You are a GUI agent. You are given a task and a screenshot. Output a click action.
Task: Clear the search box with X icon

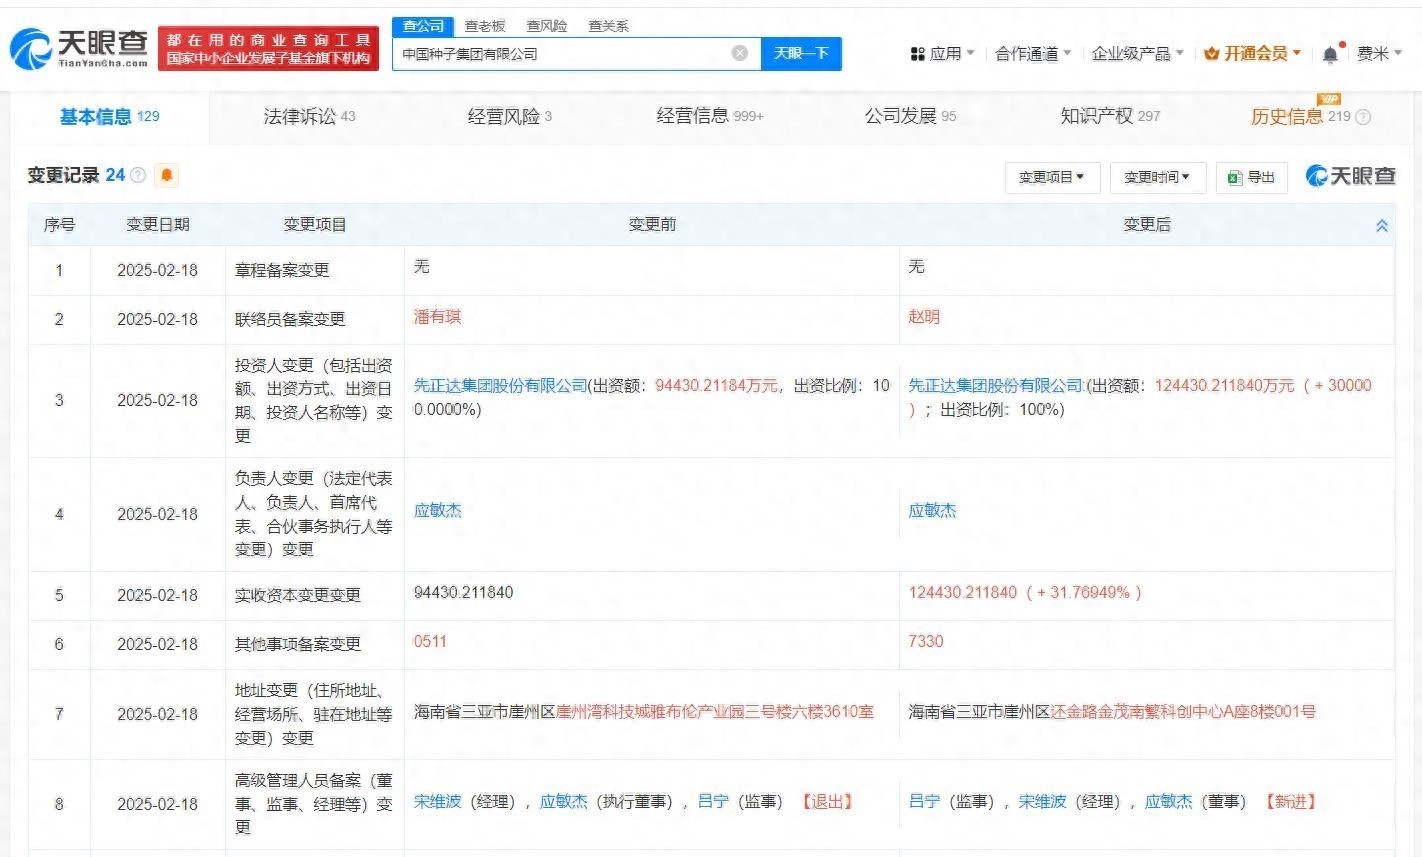[x=739, y=53]
